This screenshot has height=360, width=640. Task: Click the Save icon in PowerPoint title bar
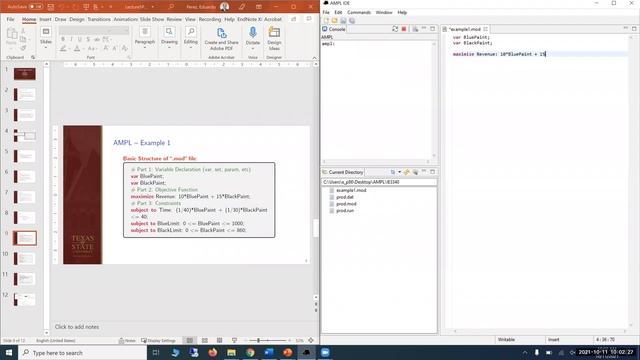(x=51, y=7)
